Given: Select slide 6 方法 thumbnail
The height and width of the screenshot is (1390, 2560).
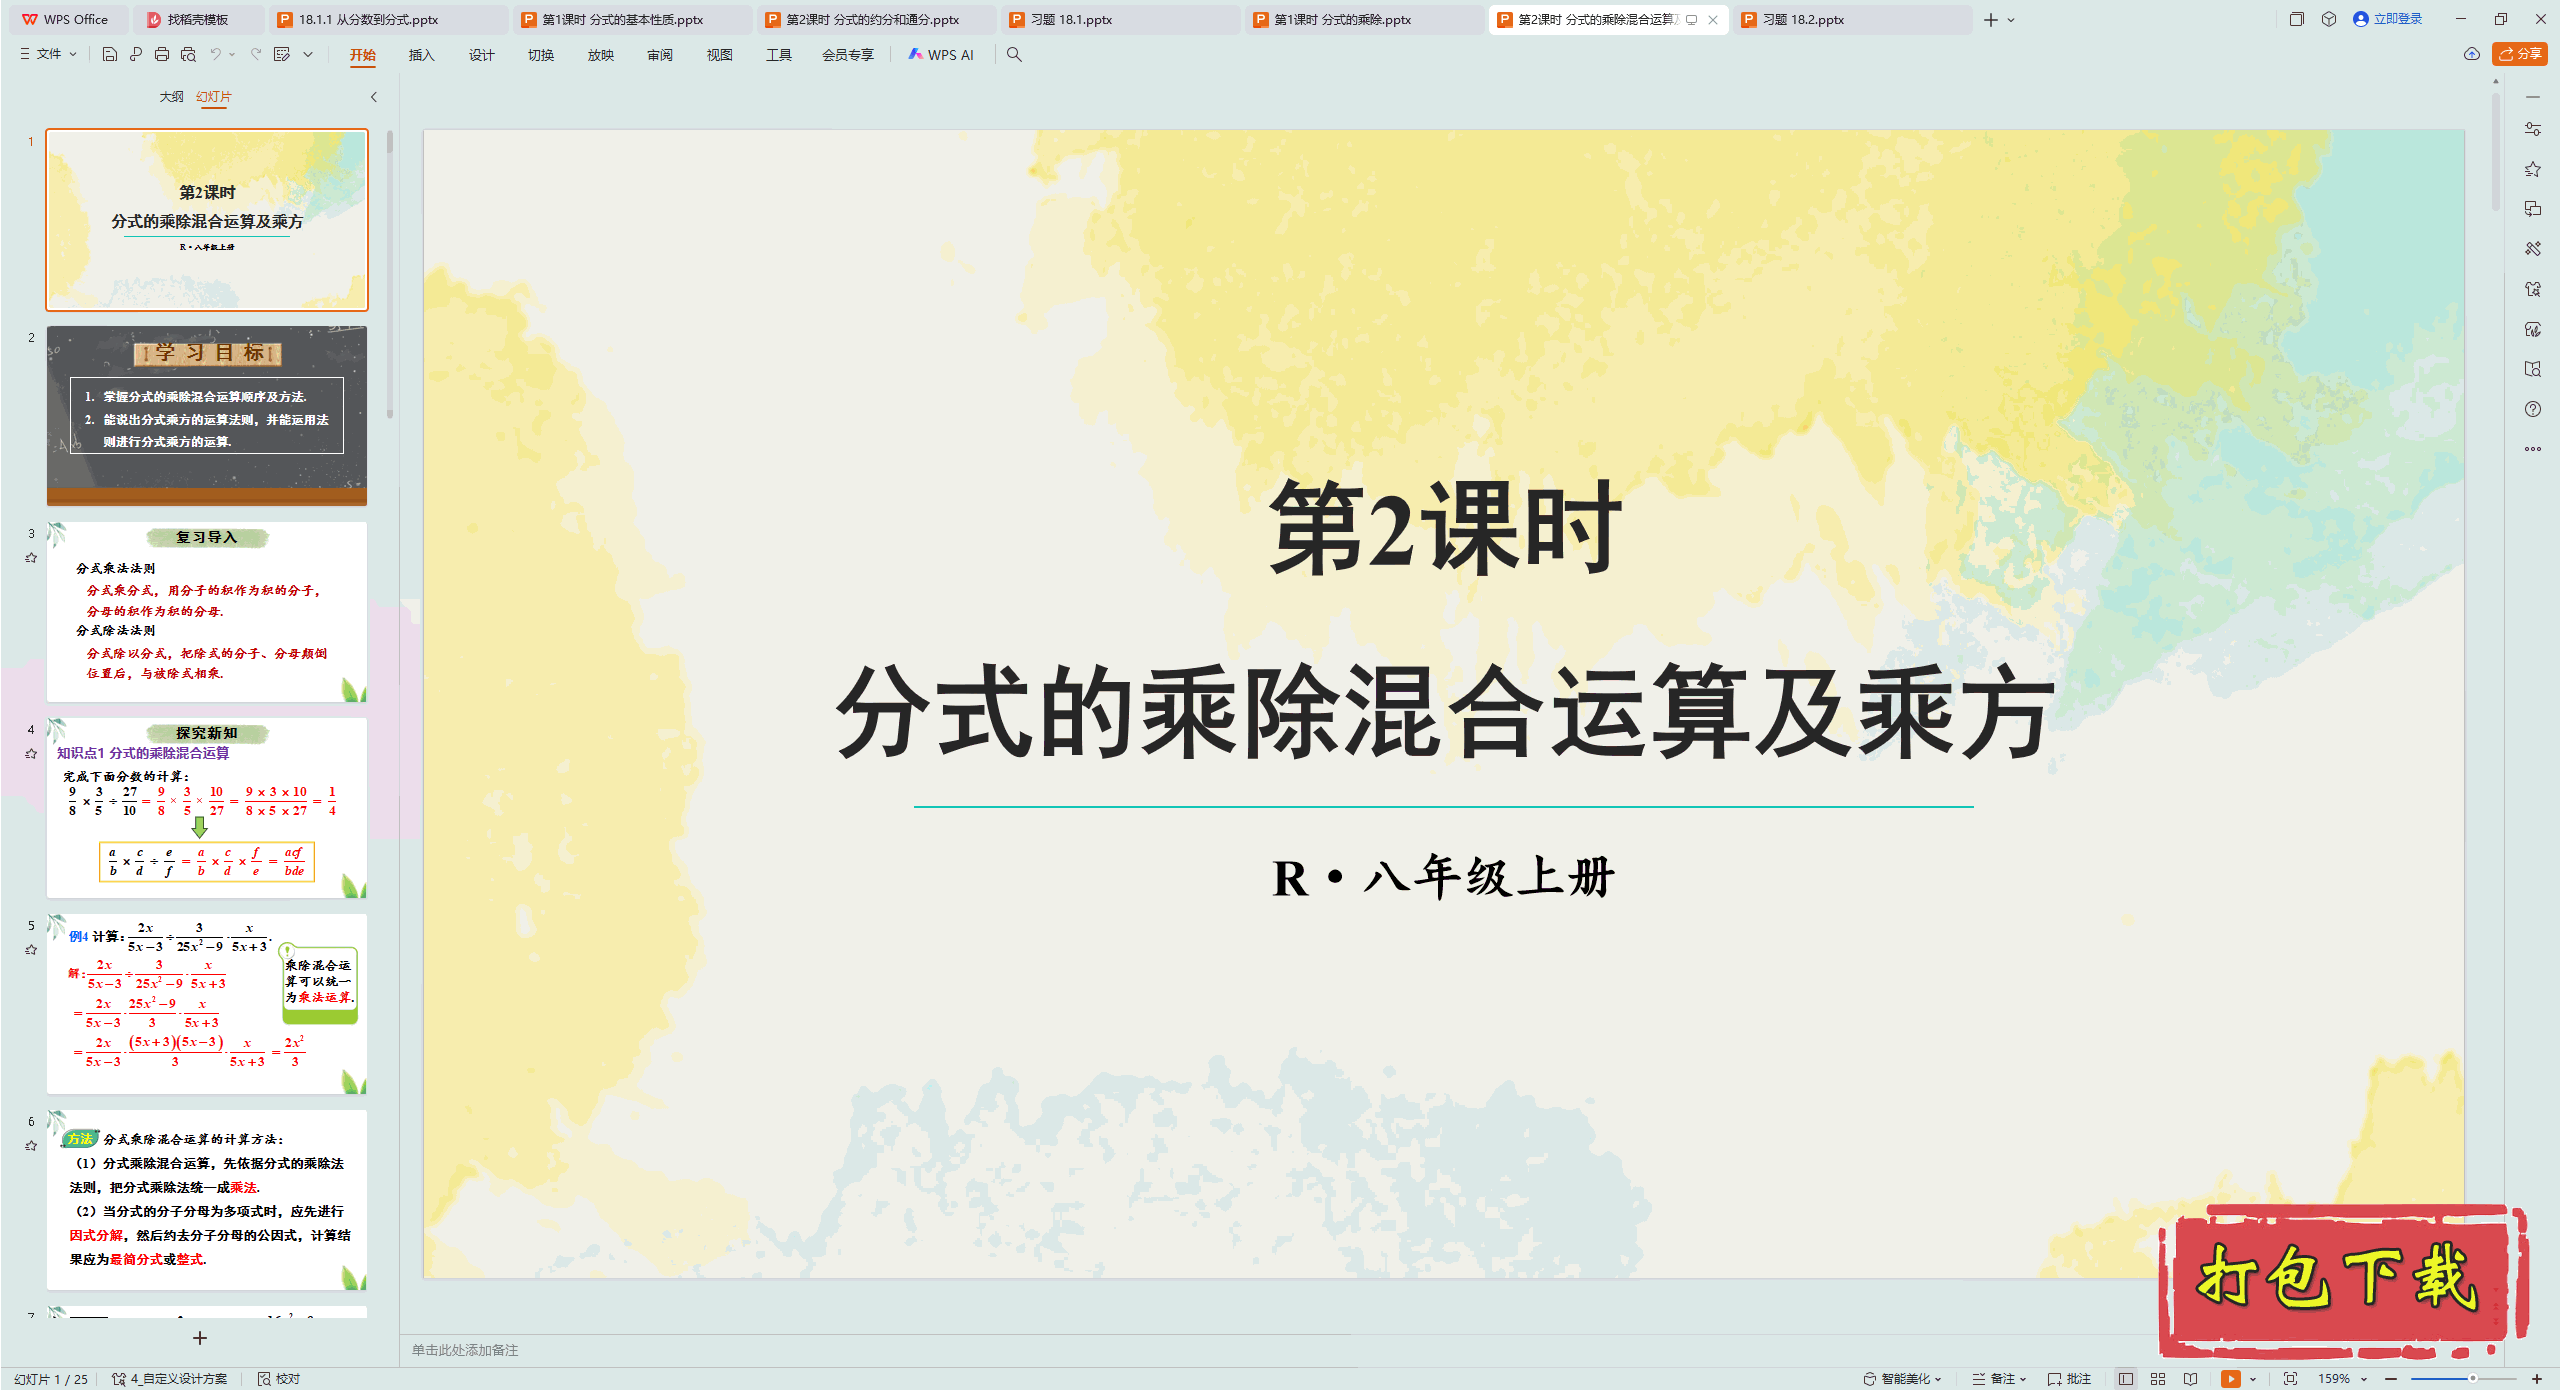Looking at the screenshot, I should (207, 1199).
